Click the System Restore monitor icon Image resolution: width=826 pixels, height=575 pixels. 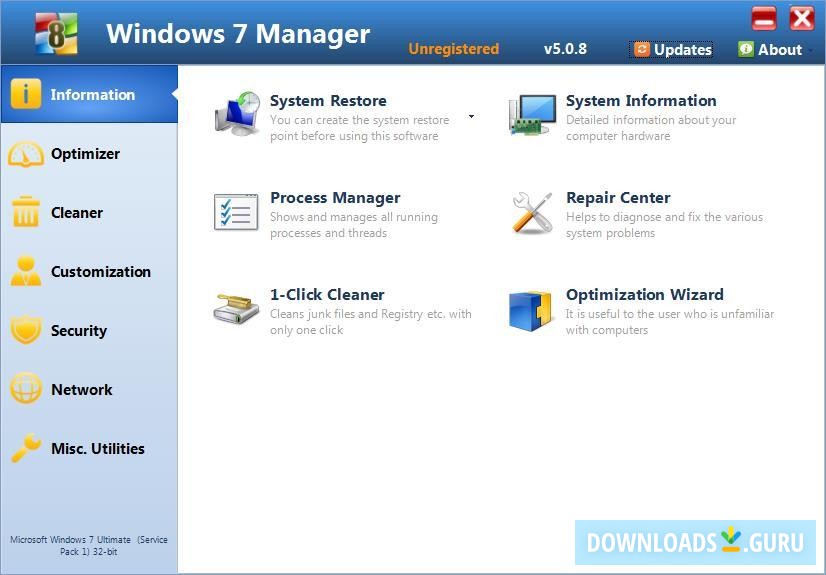pos(238,113)
